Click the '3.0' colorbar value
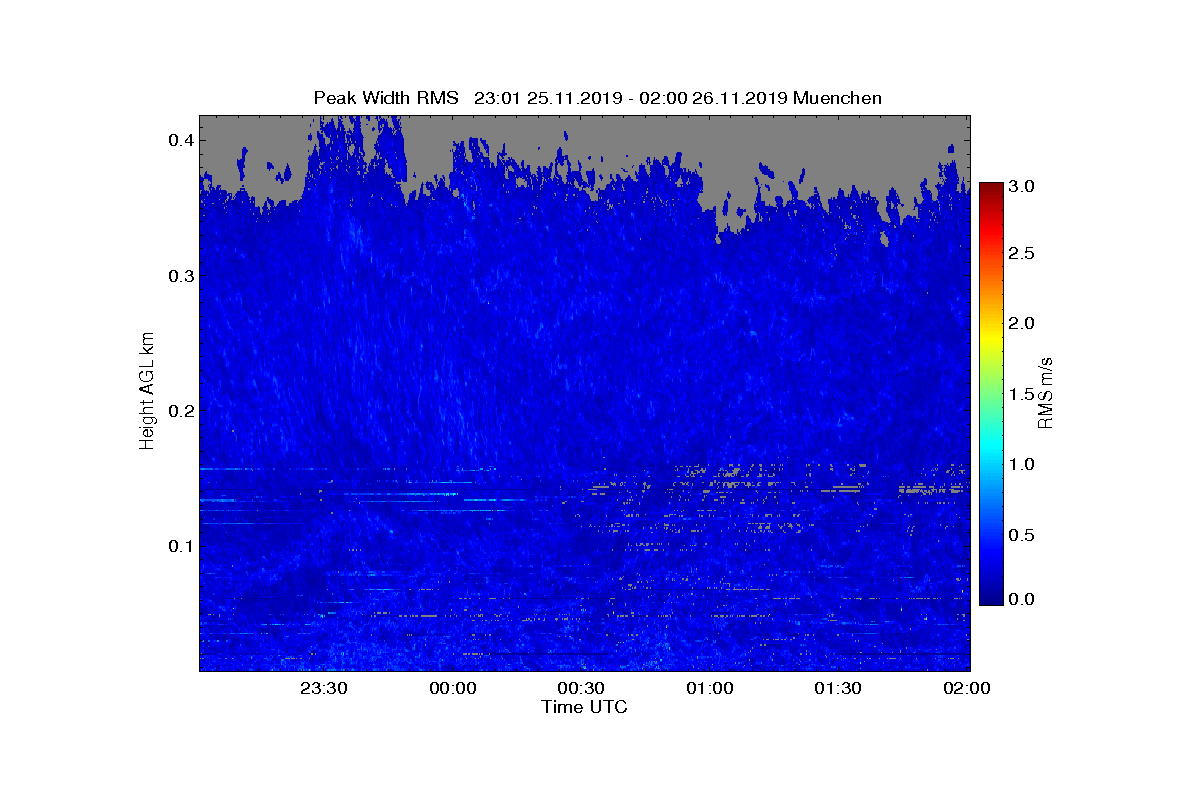Image resolution: width=1200 pixels, height=800 pixels. coord(1022,186)
